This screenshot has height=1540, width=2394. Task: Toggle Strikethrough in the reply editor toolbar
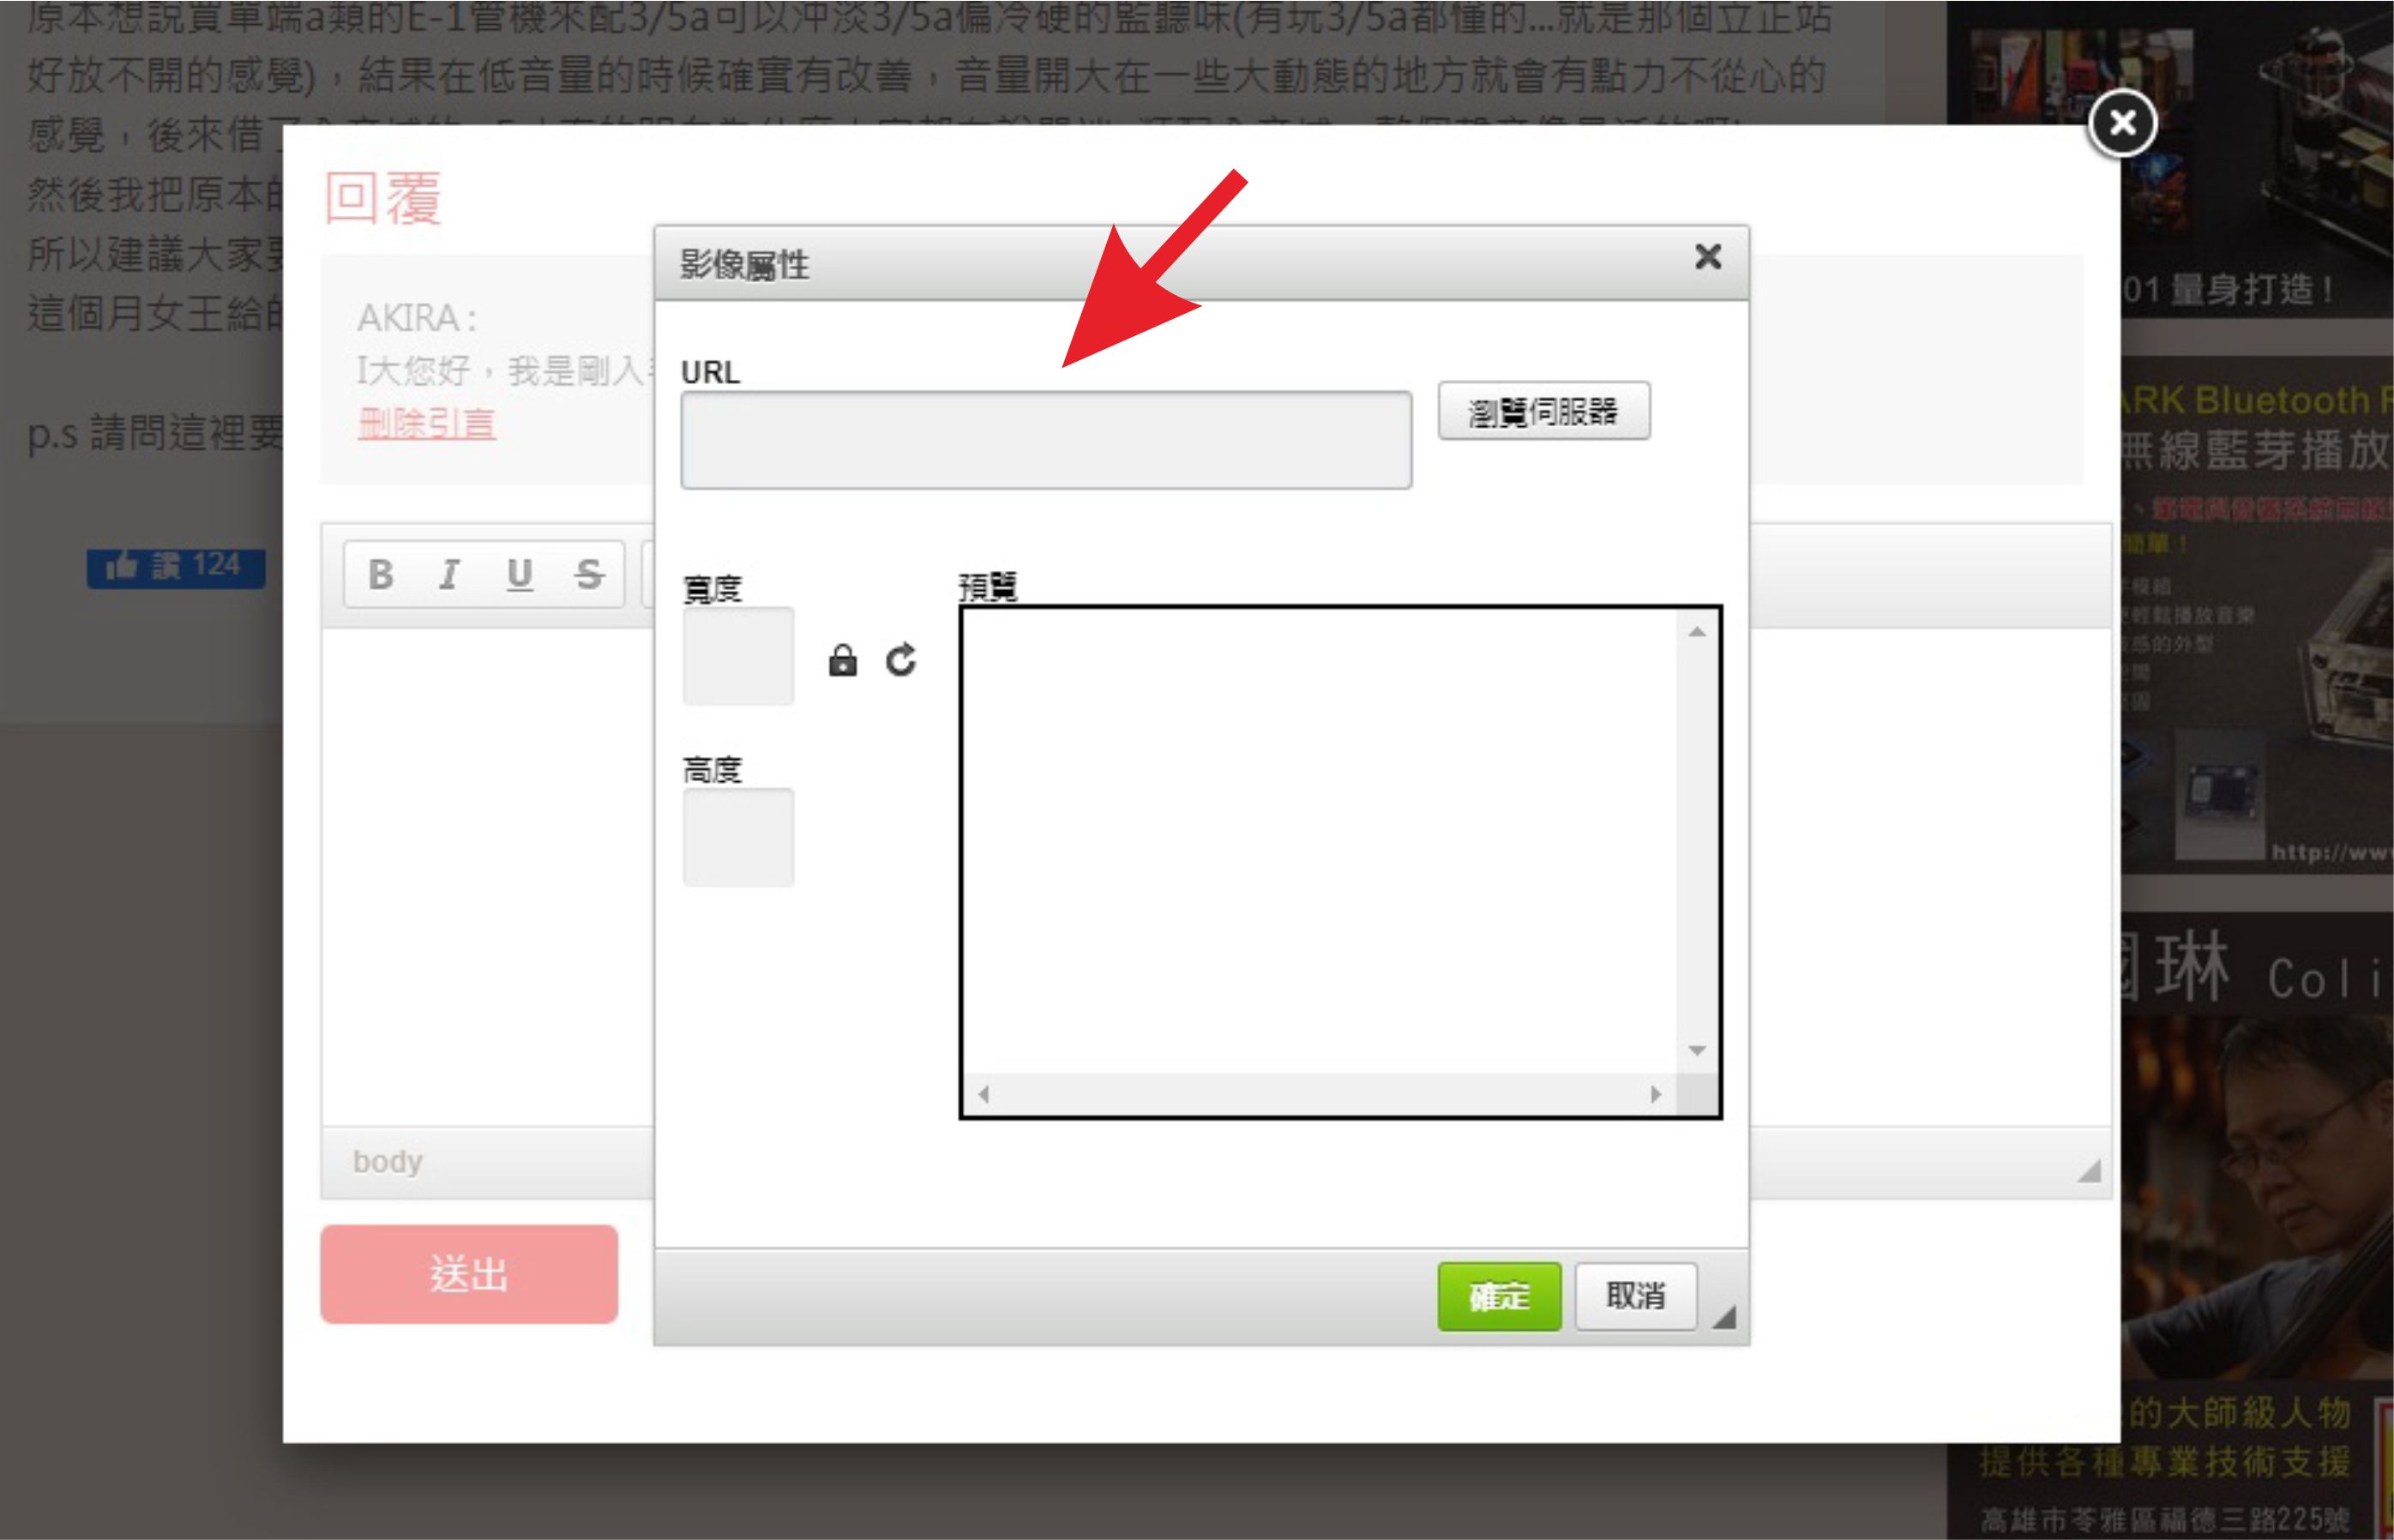pyautogui.click(x=589, y=574)
